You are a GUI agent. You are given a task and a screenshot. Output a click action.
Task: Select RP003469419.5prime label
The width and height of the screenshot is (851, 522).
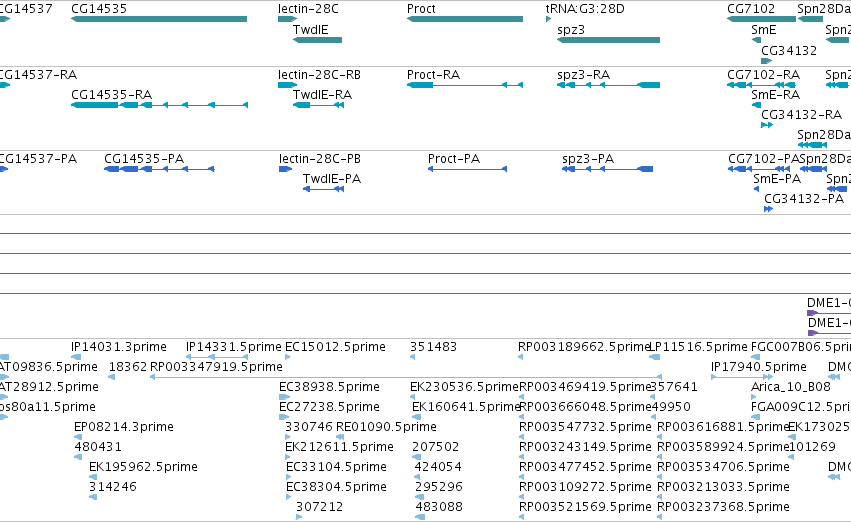[x=585, y=387]
